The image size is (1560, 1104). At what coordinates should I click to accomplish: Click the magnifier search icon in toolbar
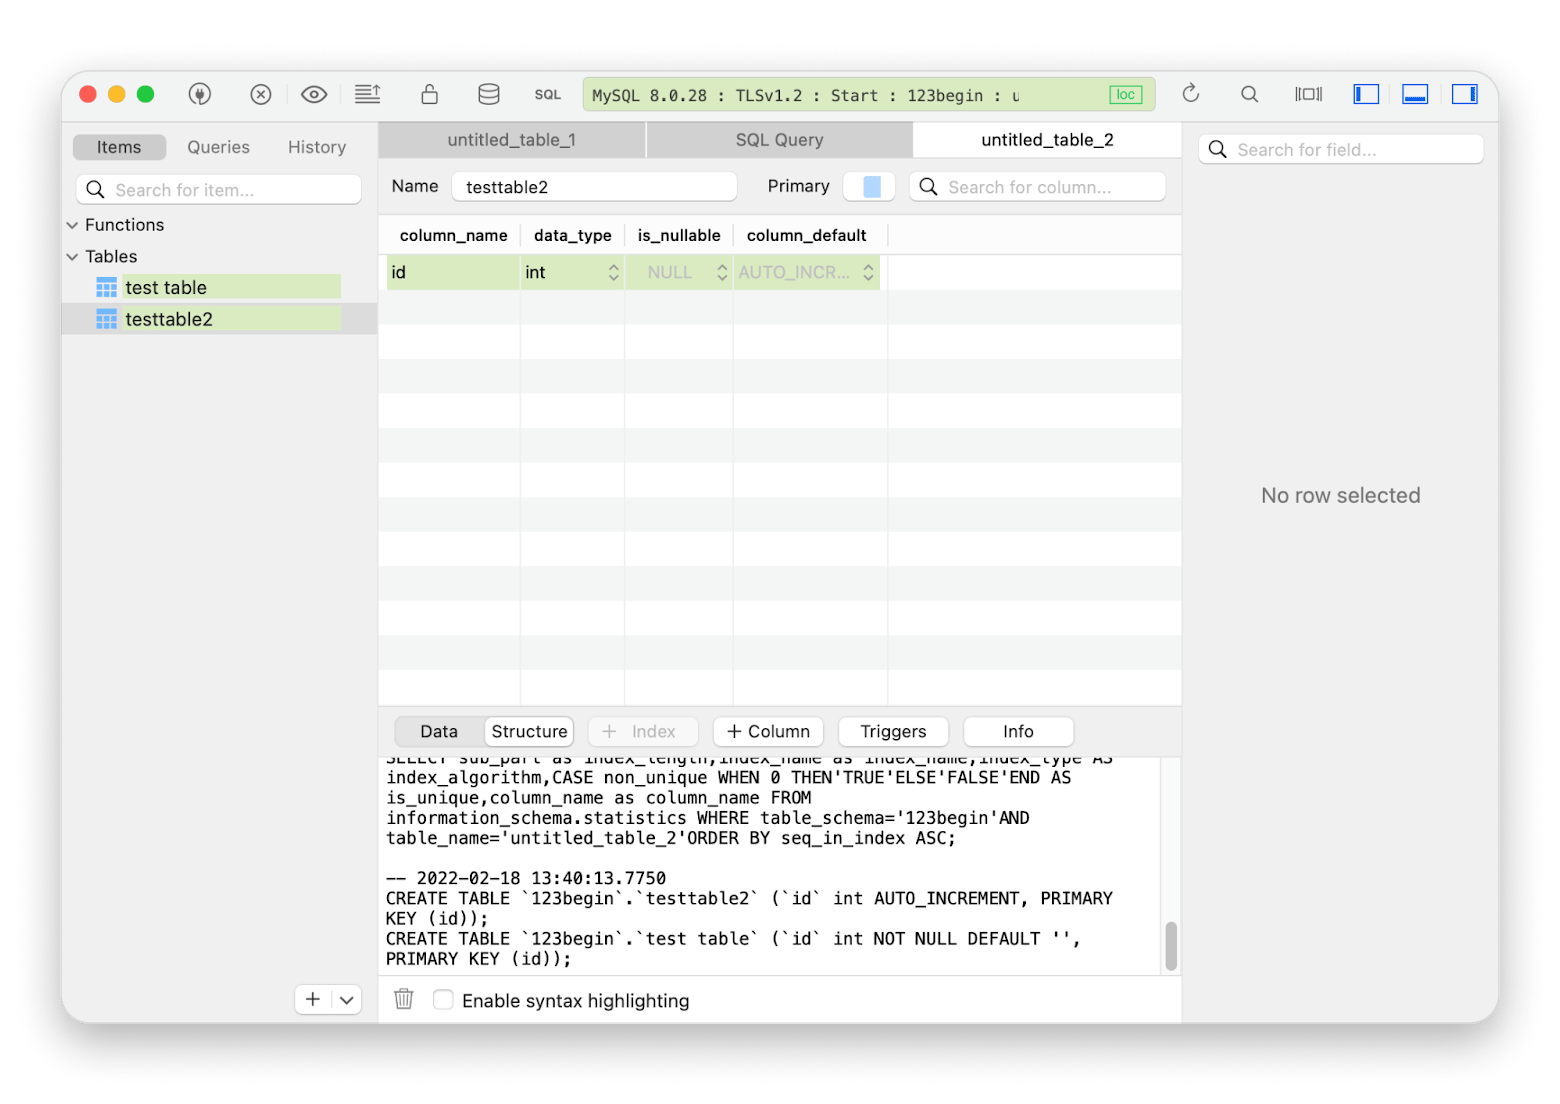coord(1249,94)
